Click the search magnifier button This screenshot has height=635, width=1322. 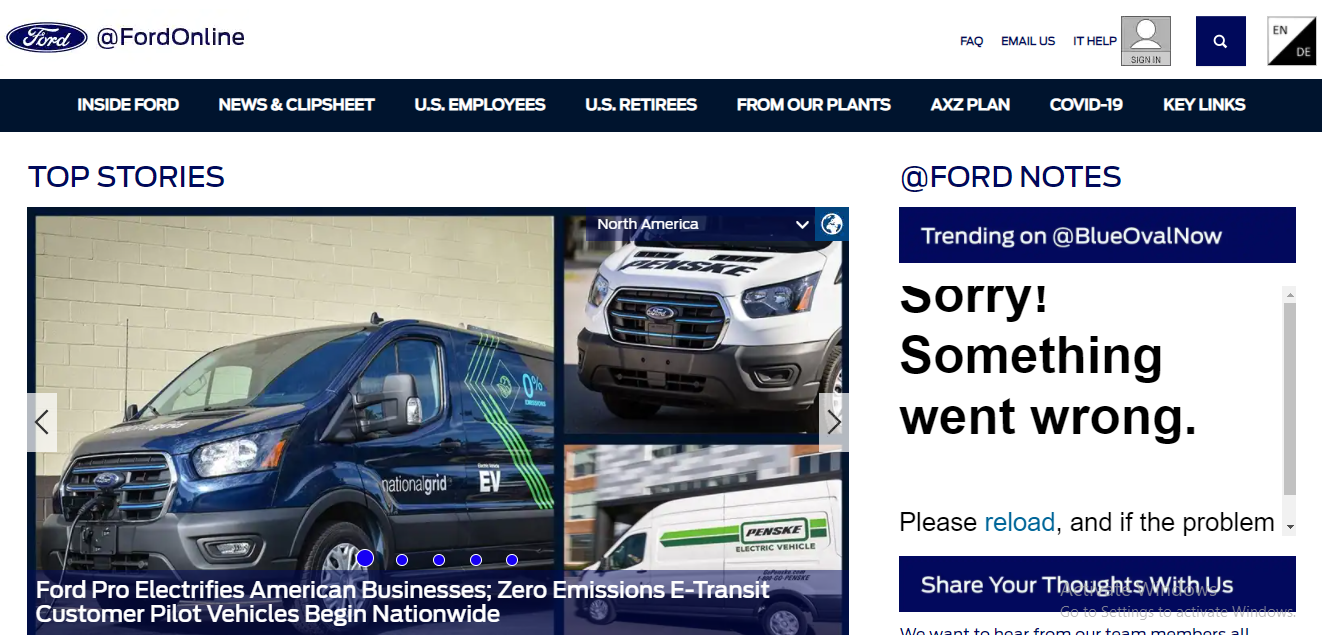(x=1220, y=41)
